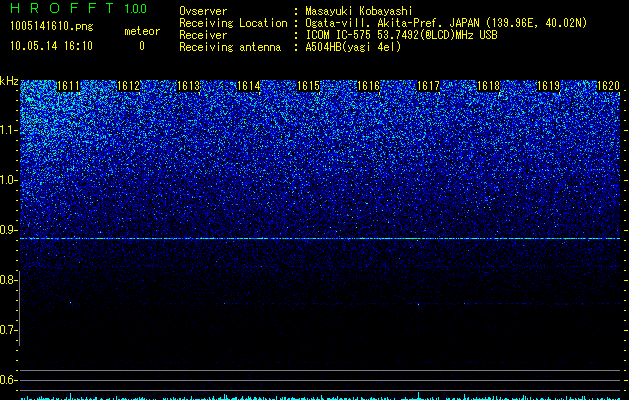Click the bright horizontal carrier line near 0.88 kHz
The height and width of the screenshot is (400, 629).
click(x=320, y=239)
